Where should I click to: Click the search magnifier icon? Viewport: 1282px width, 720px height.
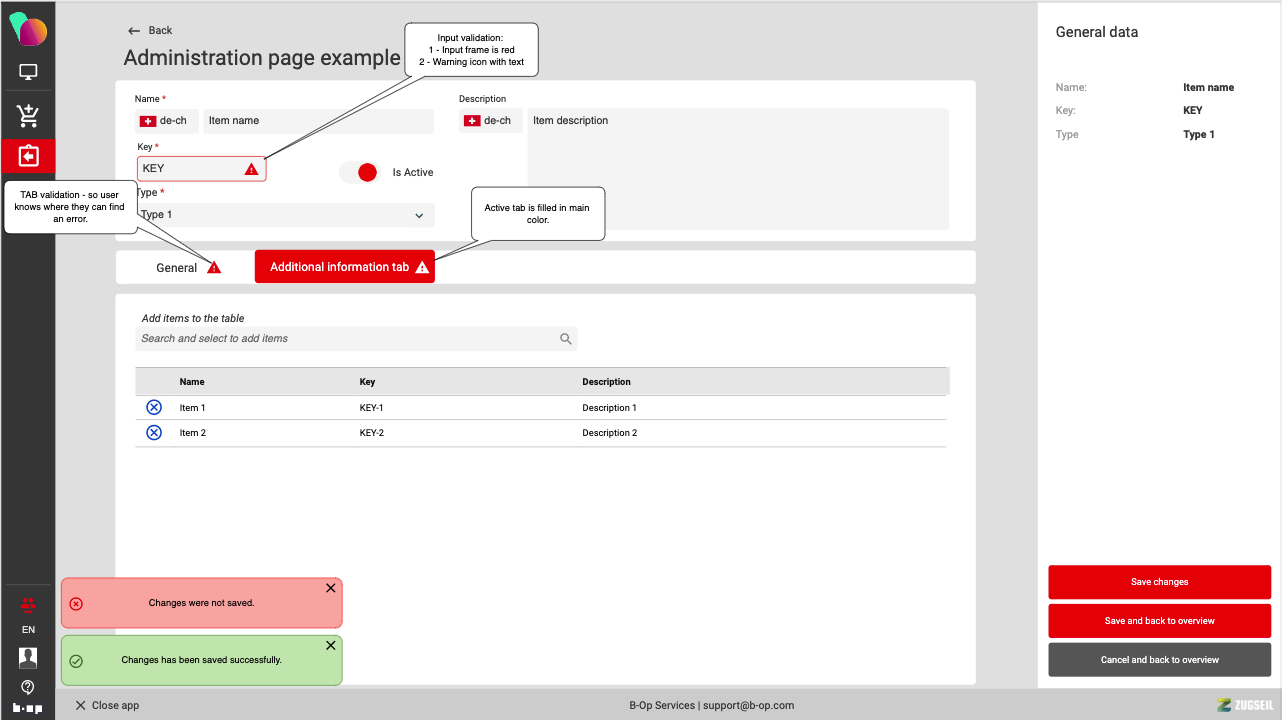tap(566, 339)
